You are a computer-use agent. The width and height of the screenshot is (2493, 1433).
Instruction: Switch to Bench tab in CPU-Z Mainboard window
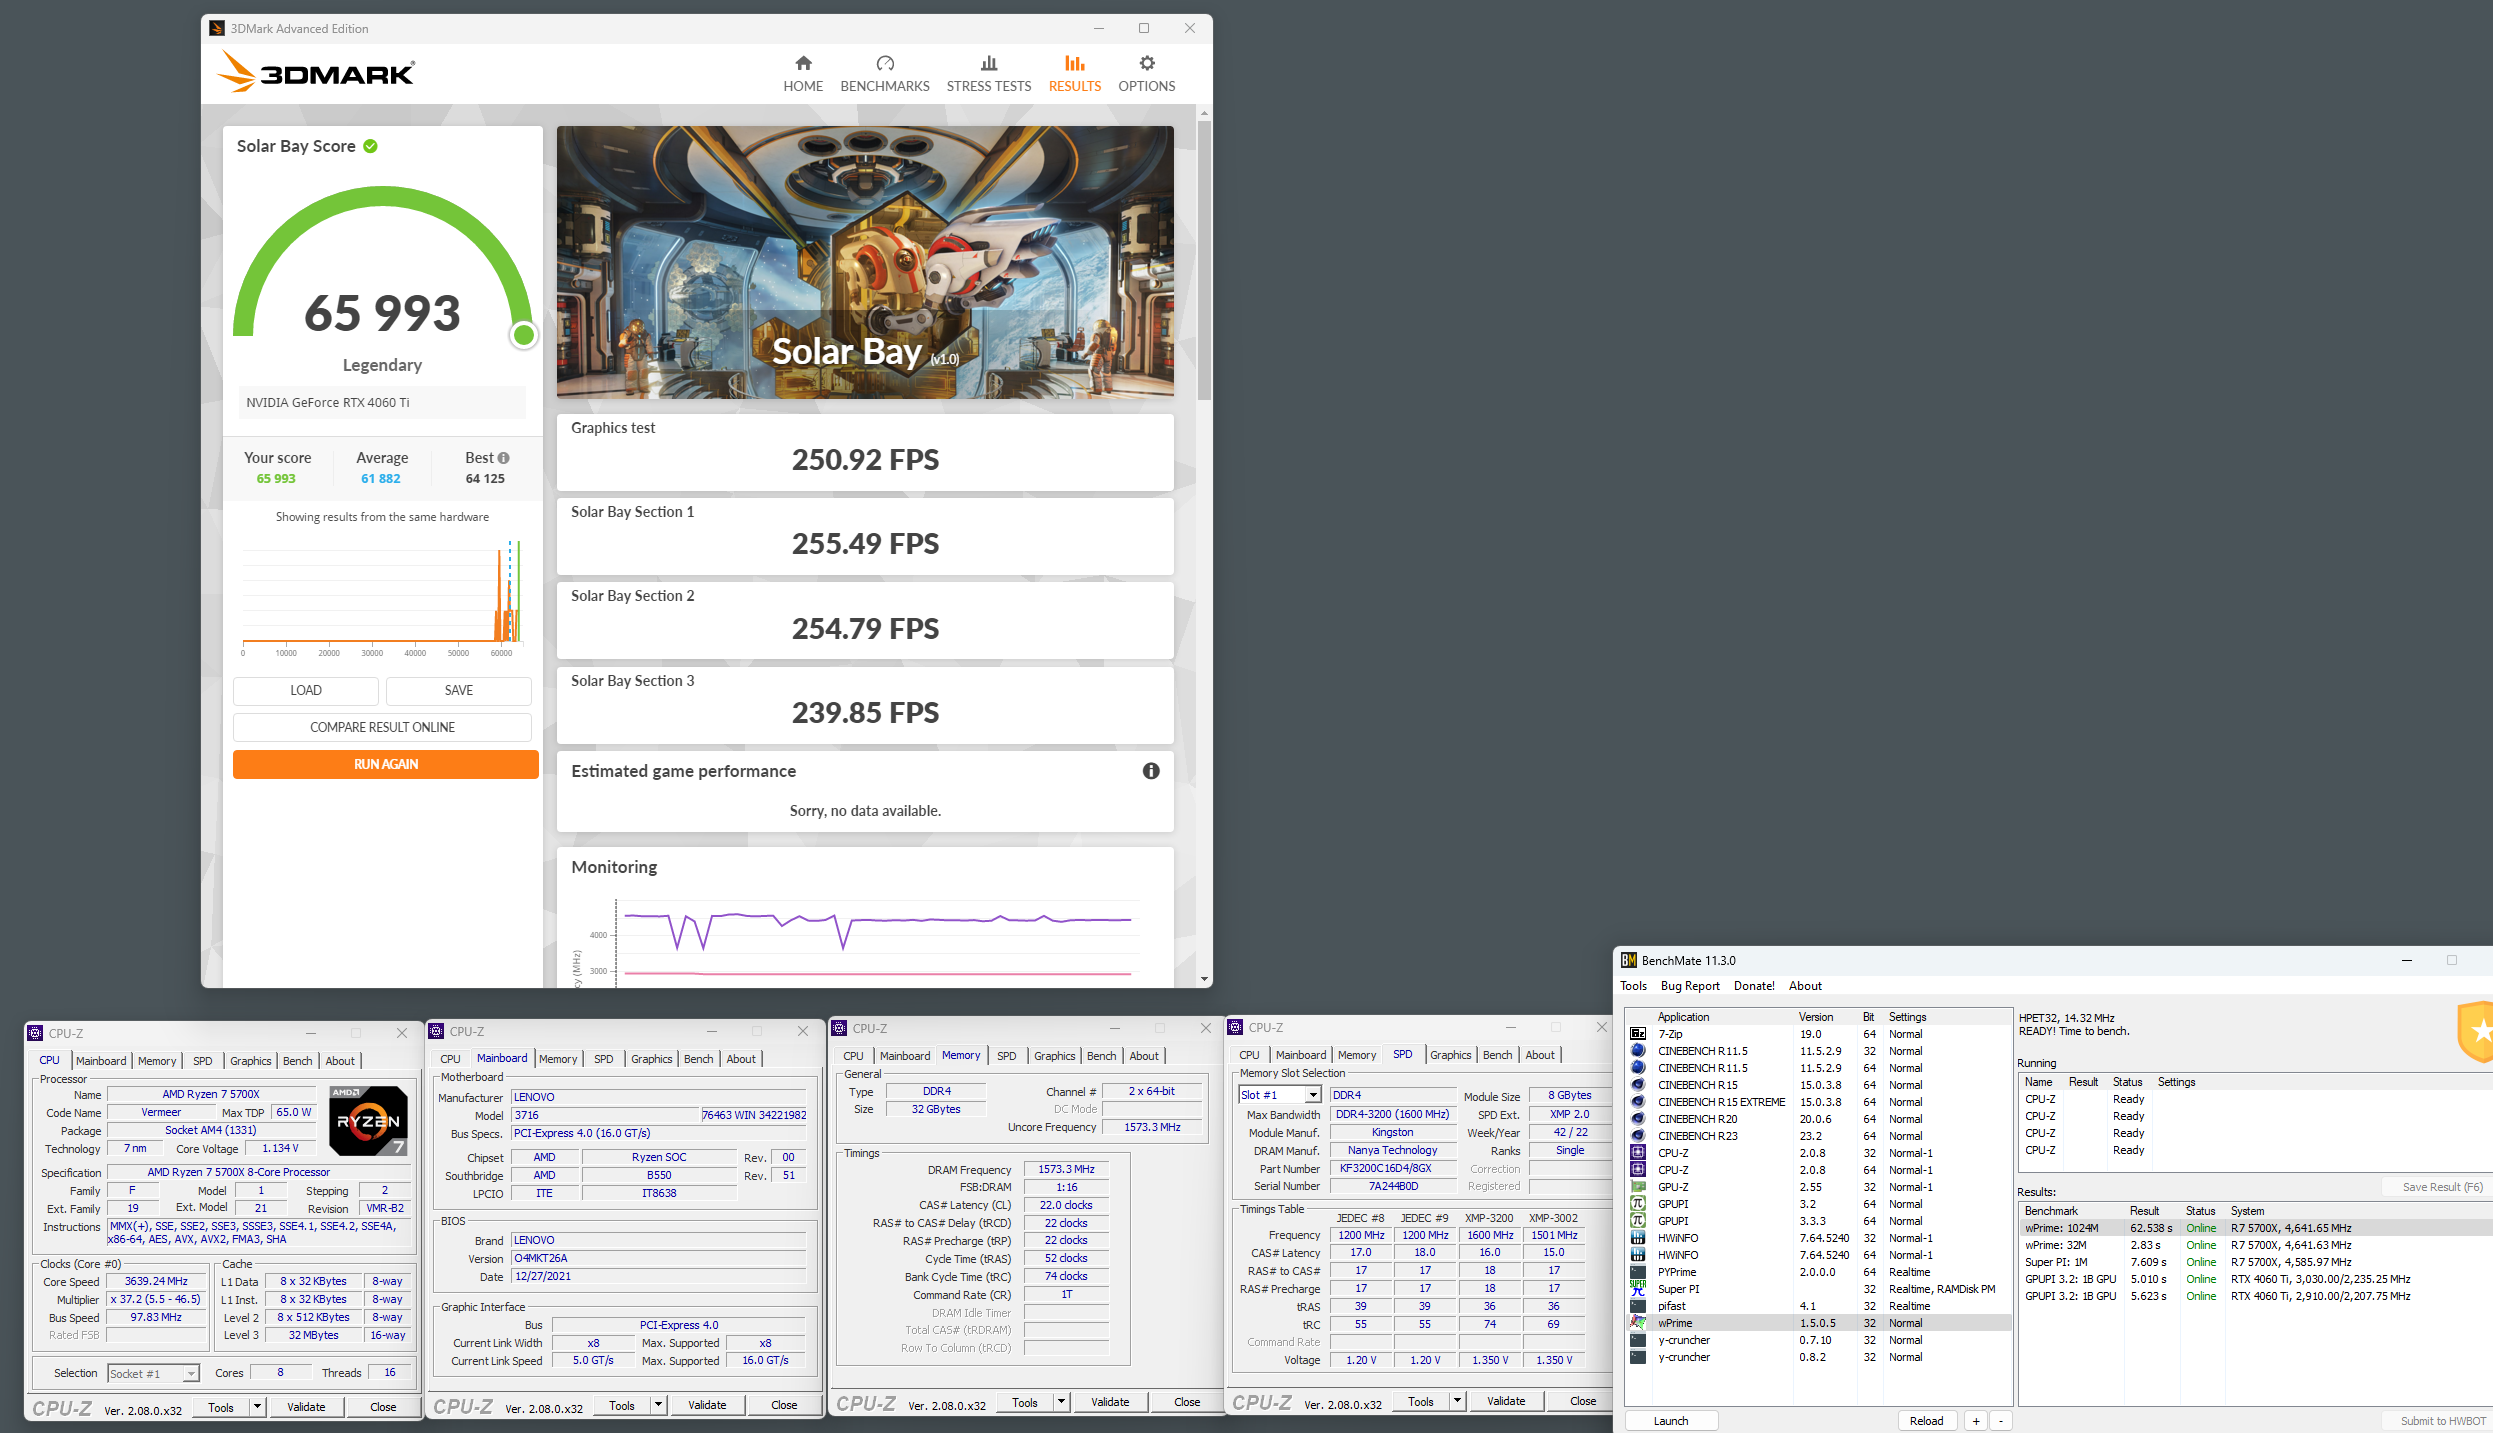[698, 1059]
